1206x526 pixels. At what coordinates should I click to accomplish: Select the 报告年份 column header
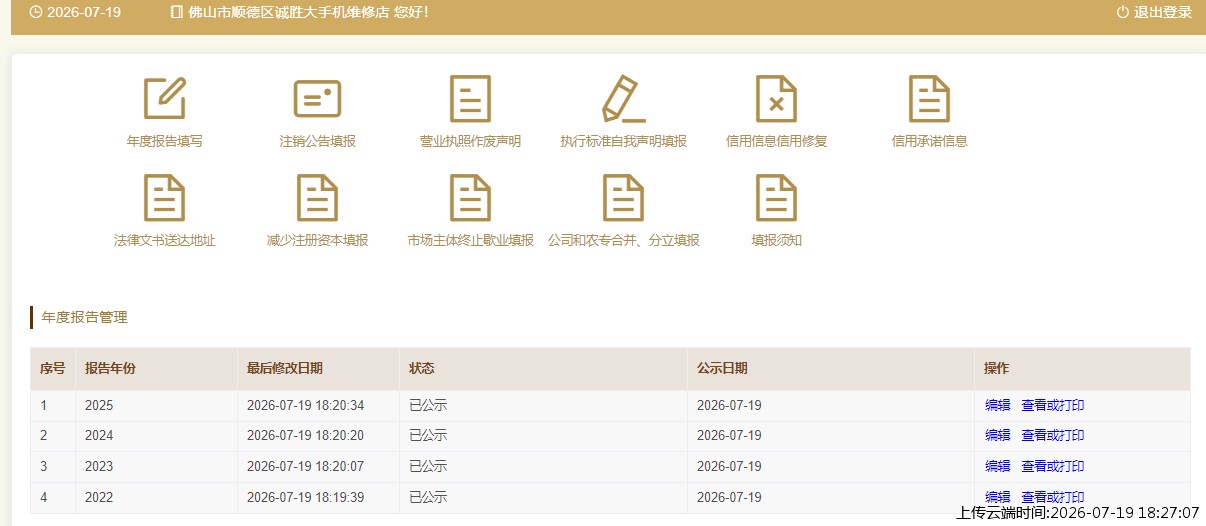click(110, 368)
